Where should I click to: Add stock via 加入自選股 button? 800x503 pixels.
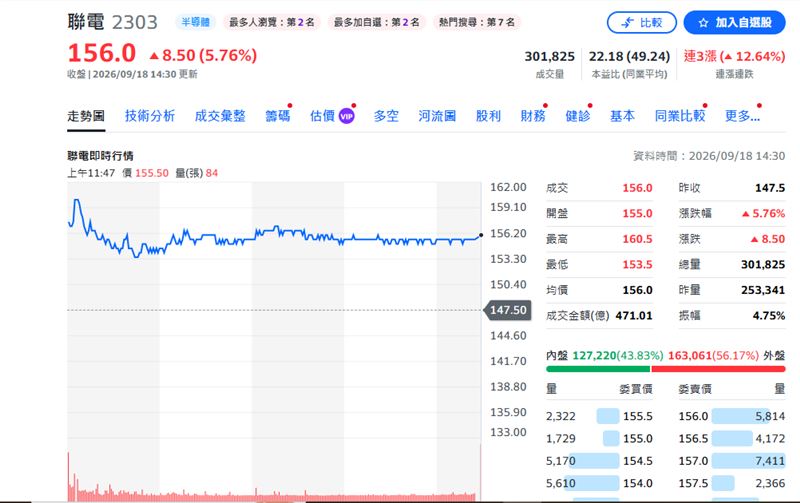click(734, 22)
